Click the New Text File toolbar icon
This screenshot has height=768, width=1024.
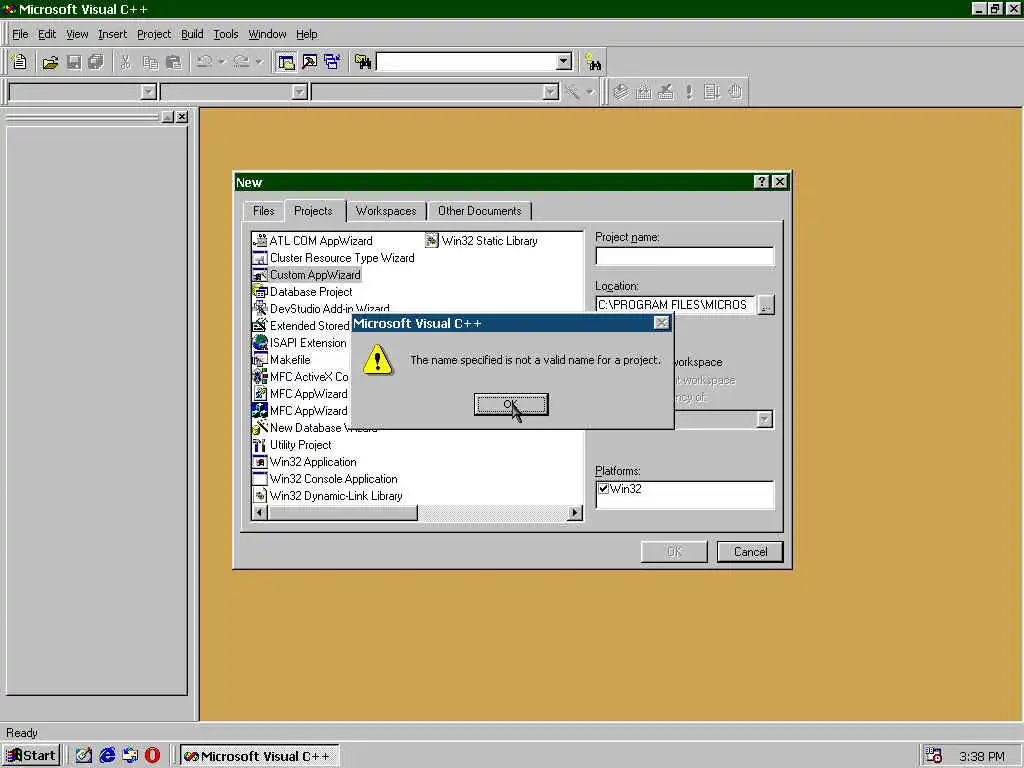pyautogui.click(x=20, y=62)
